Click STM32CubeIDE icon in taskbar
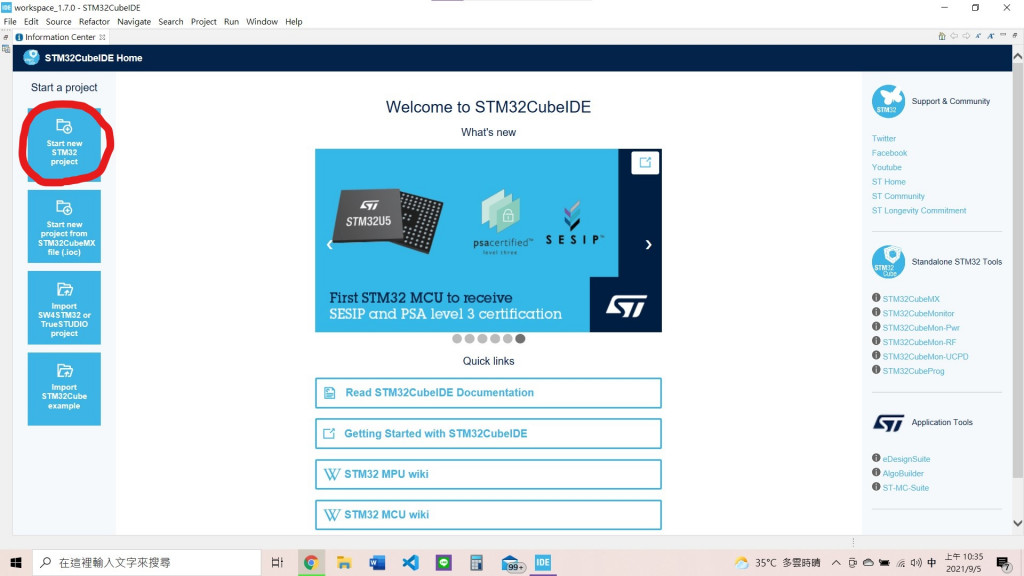Viewport: 1024px width, 576px height. click(543, 562)
